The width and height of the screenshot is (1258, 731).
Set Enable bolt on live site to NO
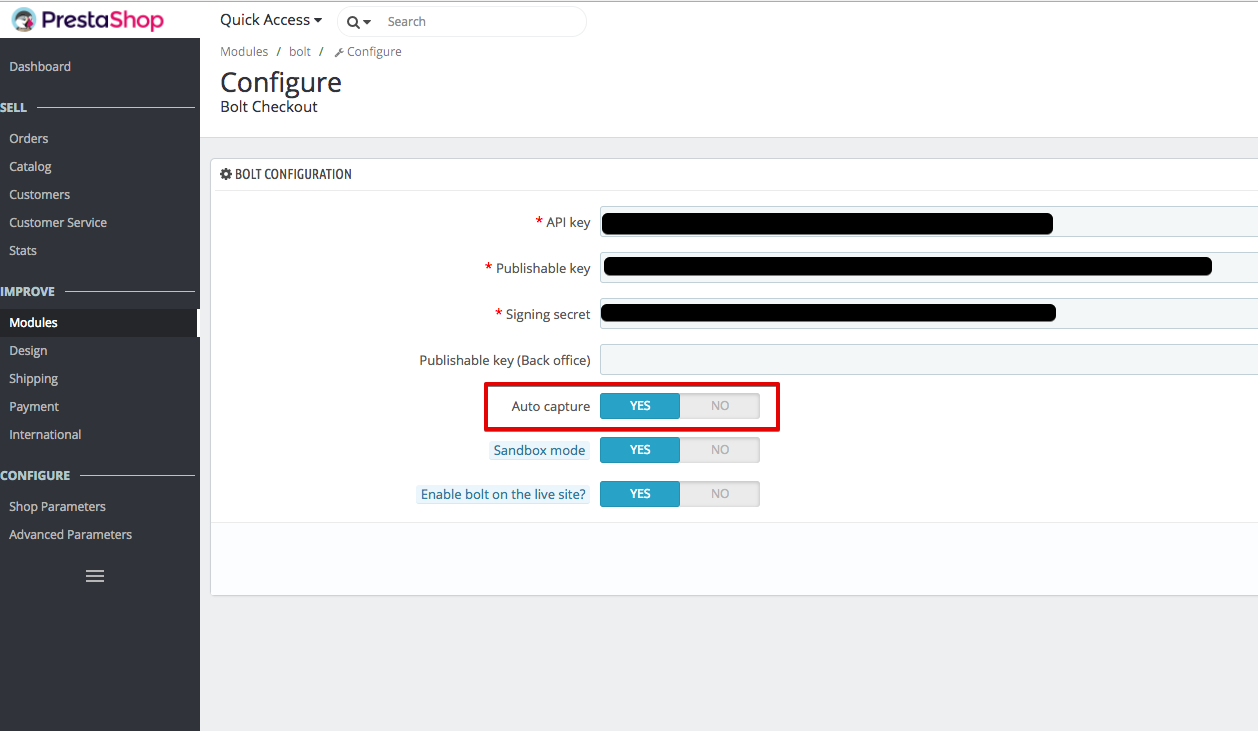(720, 494)
